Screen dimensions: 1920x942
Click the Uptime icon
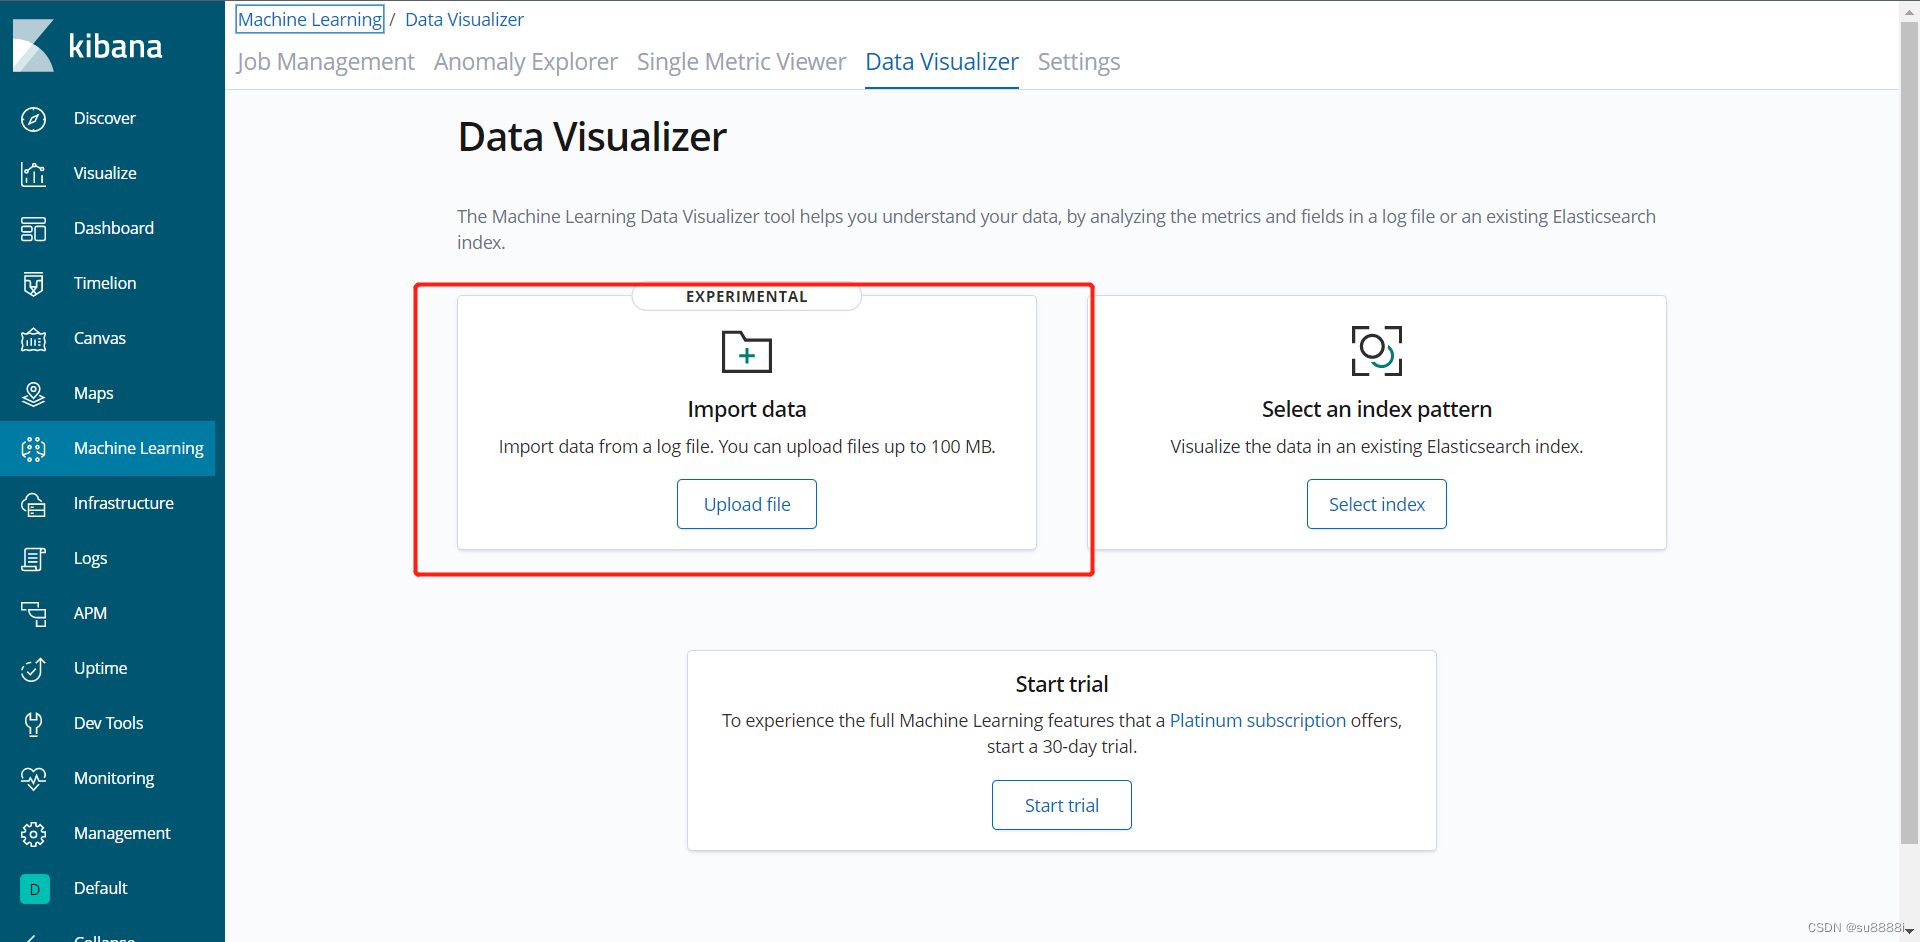[x=33, y=669]
